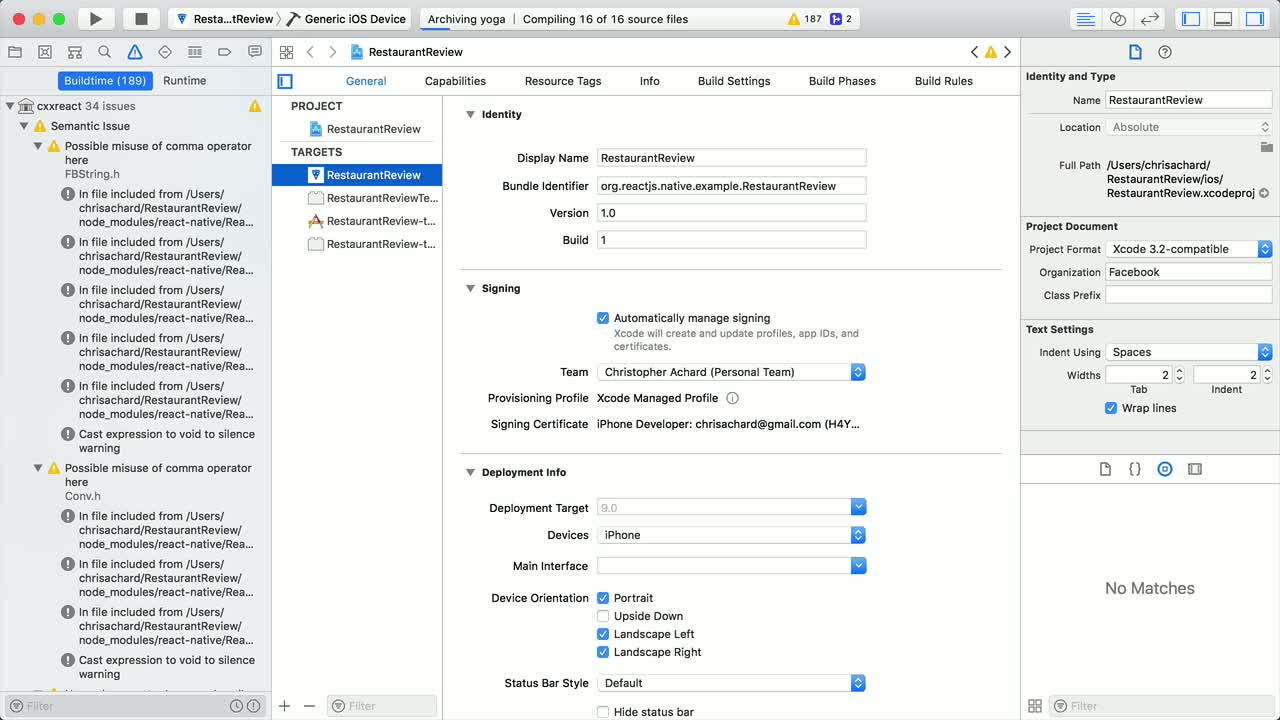Screen dimensions: 1280x720
Task: Enable Upside Down orientation
Action: coord(603,616)
